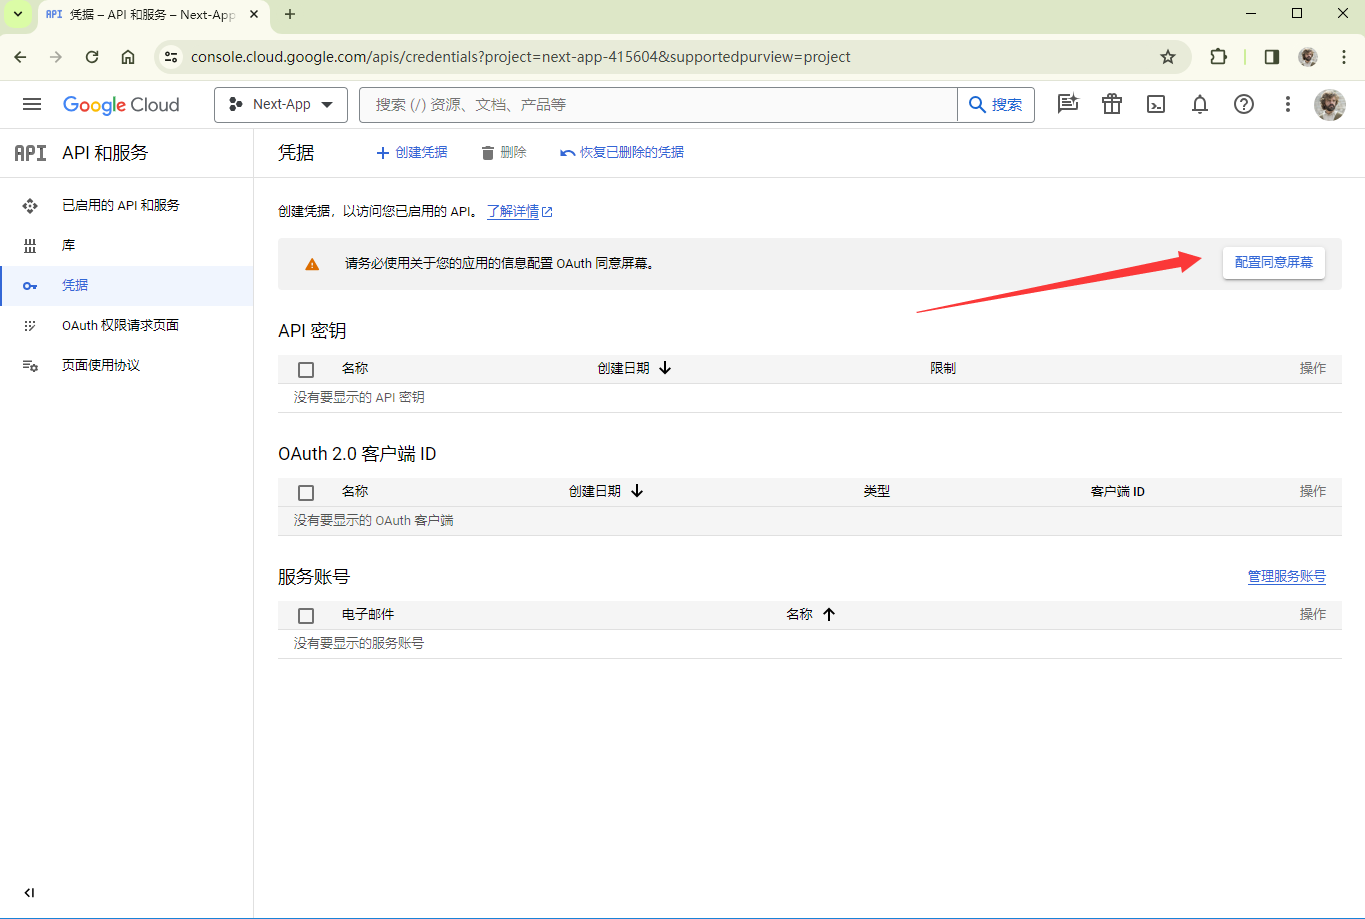Go back in browser
Viewport: 1365px width, 919px height.
(20, 57)
